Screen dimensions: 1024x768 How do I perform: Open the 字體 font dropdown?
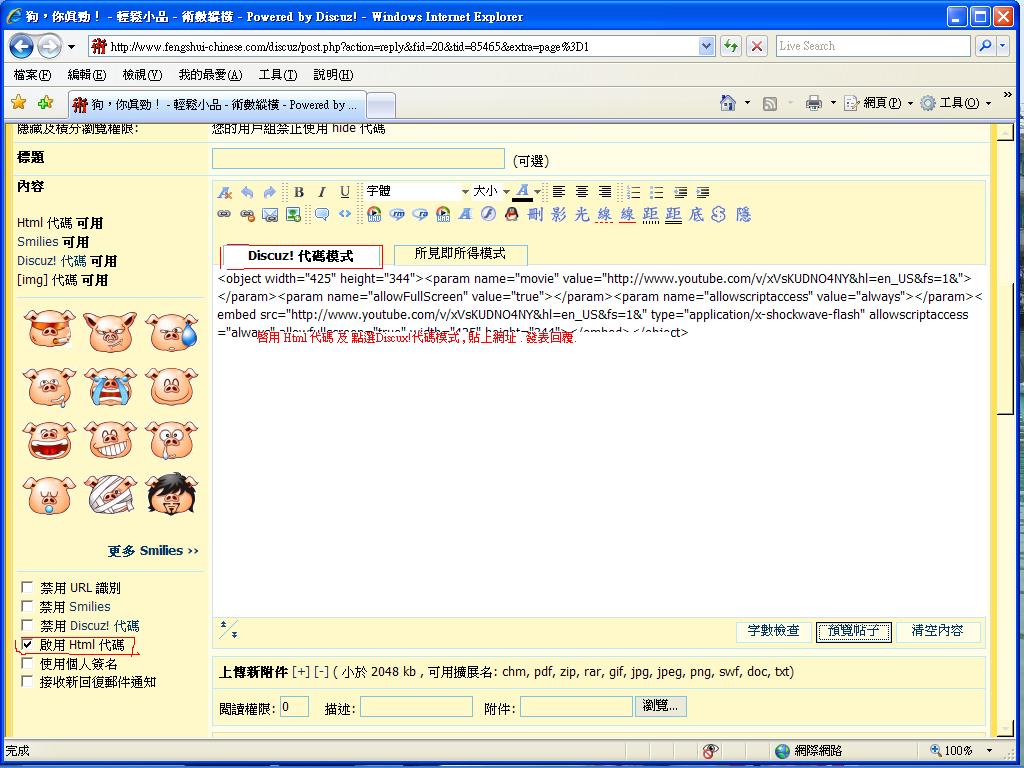(416, 192)
